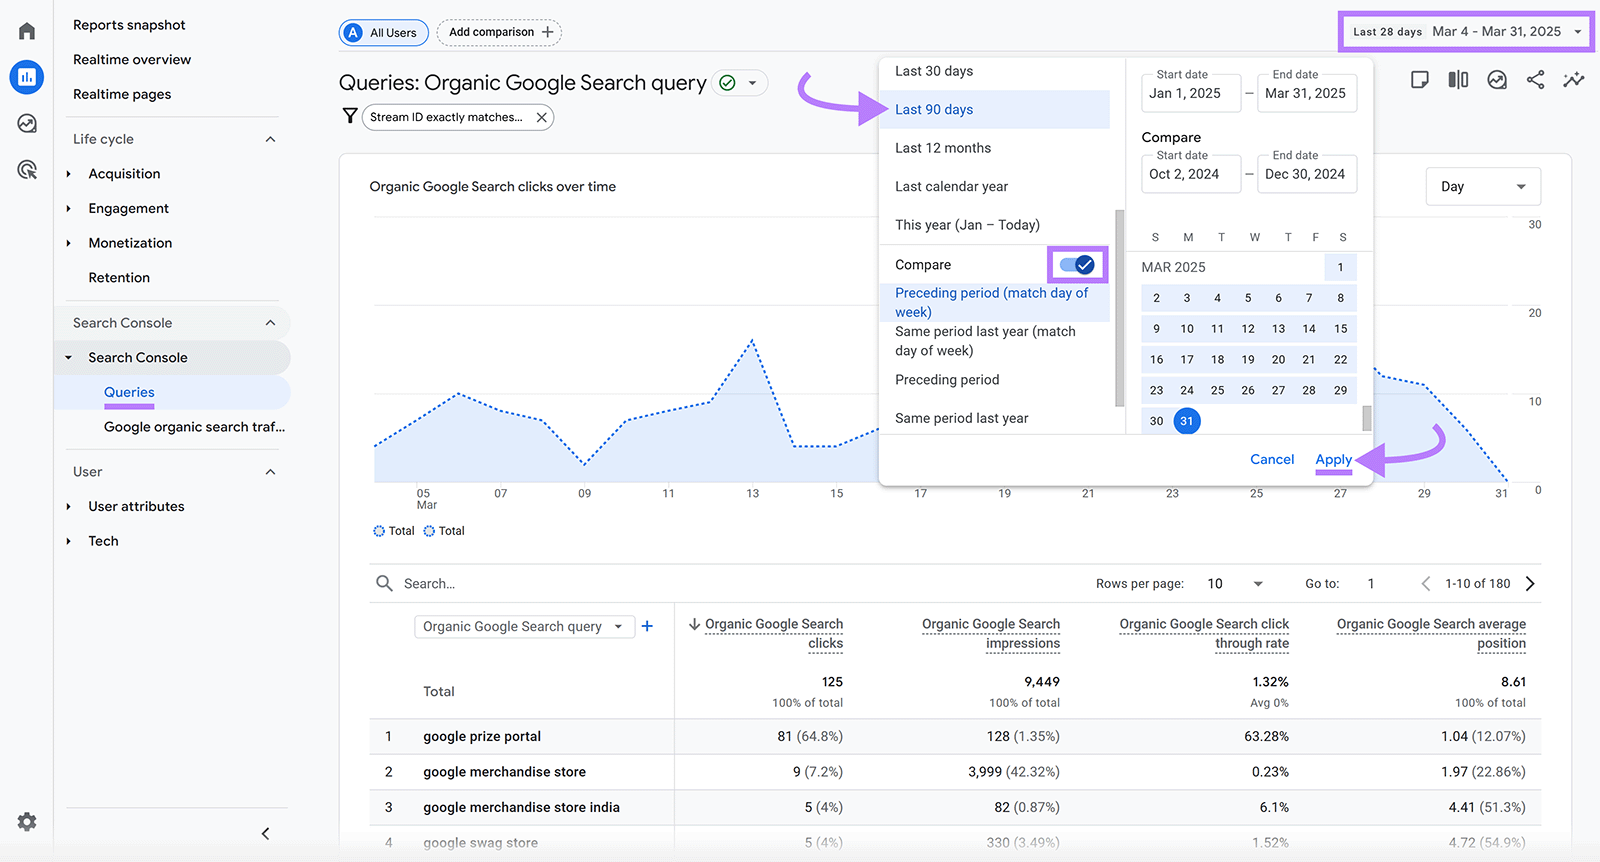Screen dimensions: 1600x862
Task: Open Reports snapshot
Action: pyautogui.click(x=129, y=25)
